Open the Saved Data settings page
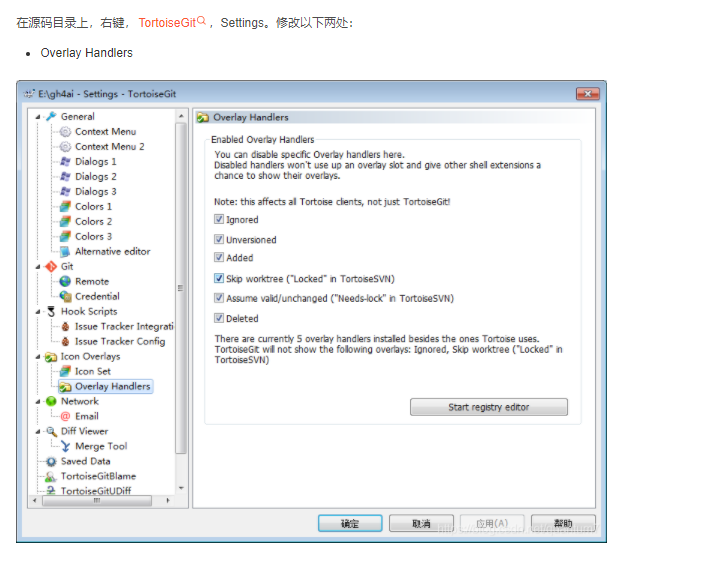This screenshot has height=580, width=711. (x=86, y=461)
